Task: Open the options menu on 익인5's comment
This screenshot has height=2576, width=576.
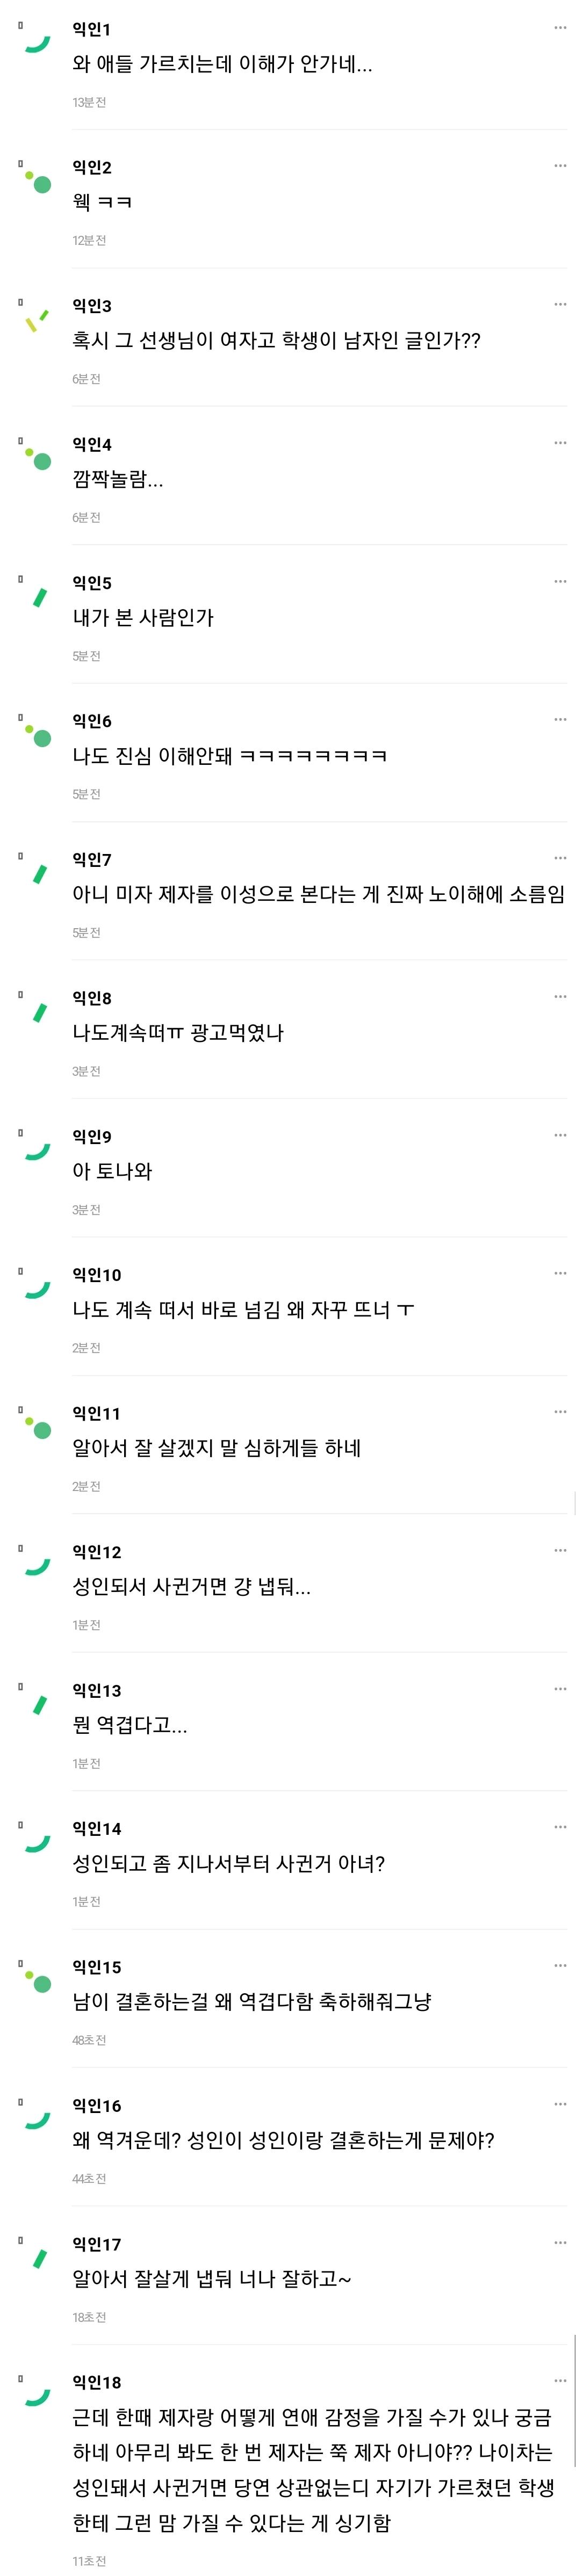Action: 560,581
